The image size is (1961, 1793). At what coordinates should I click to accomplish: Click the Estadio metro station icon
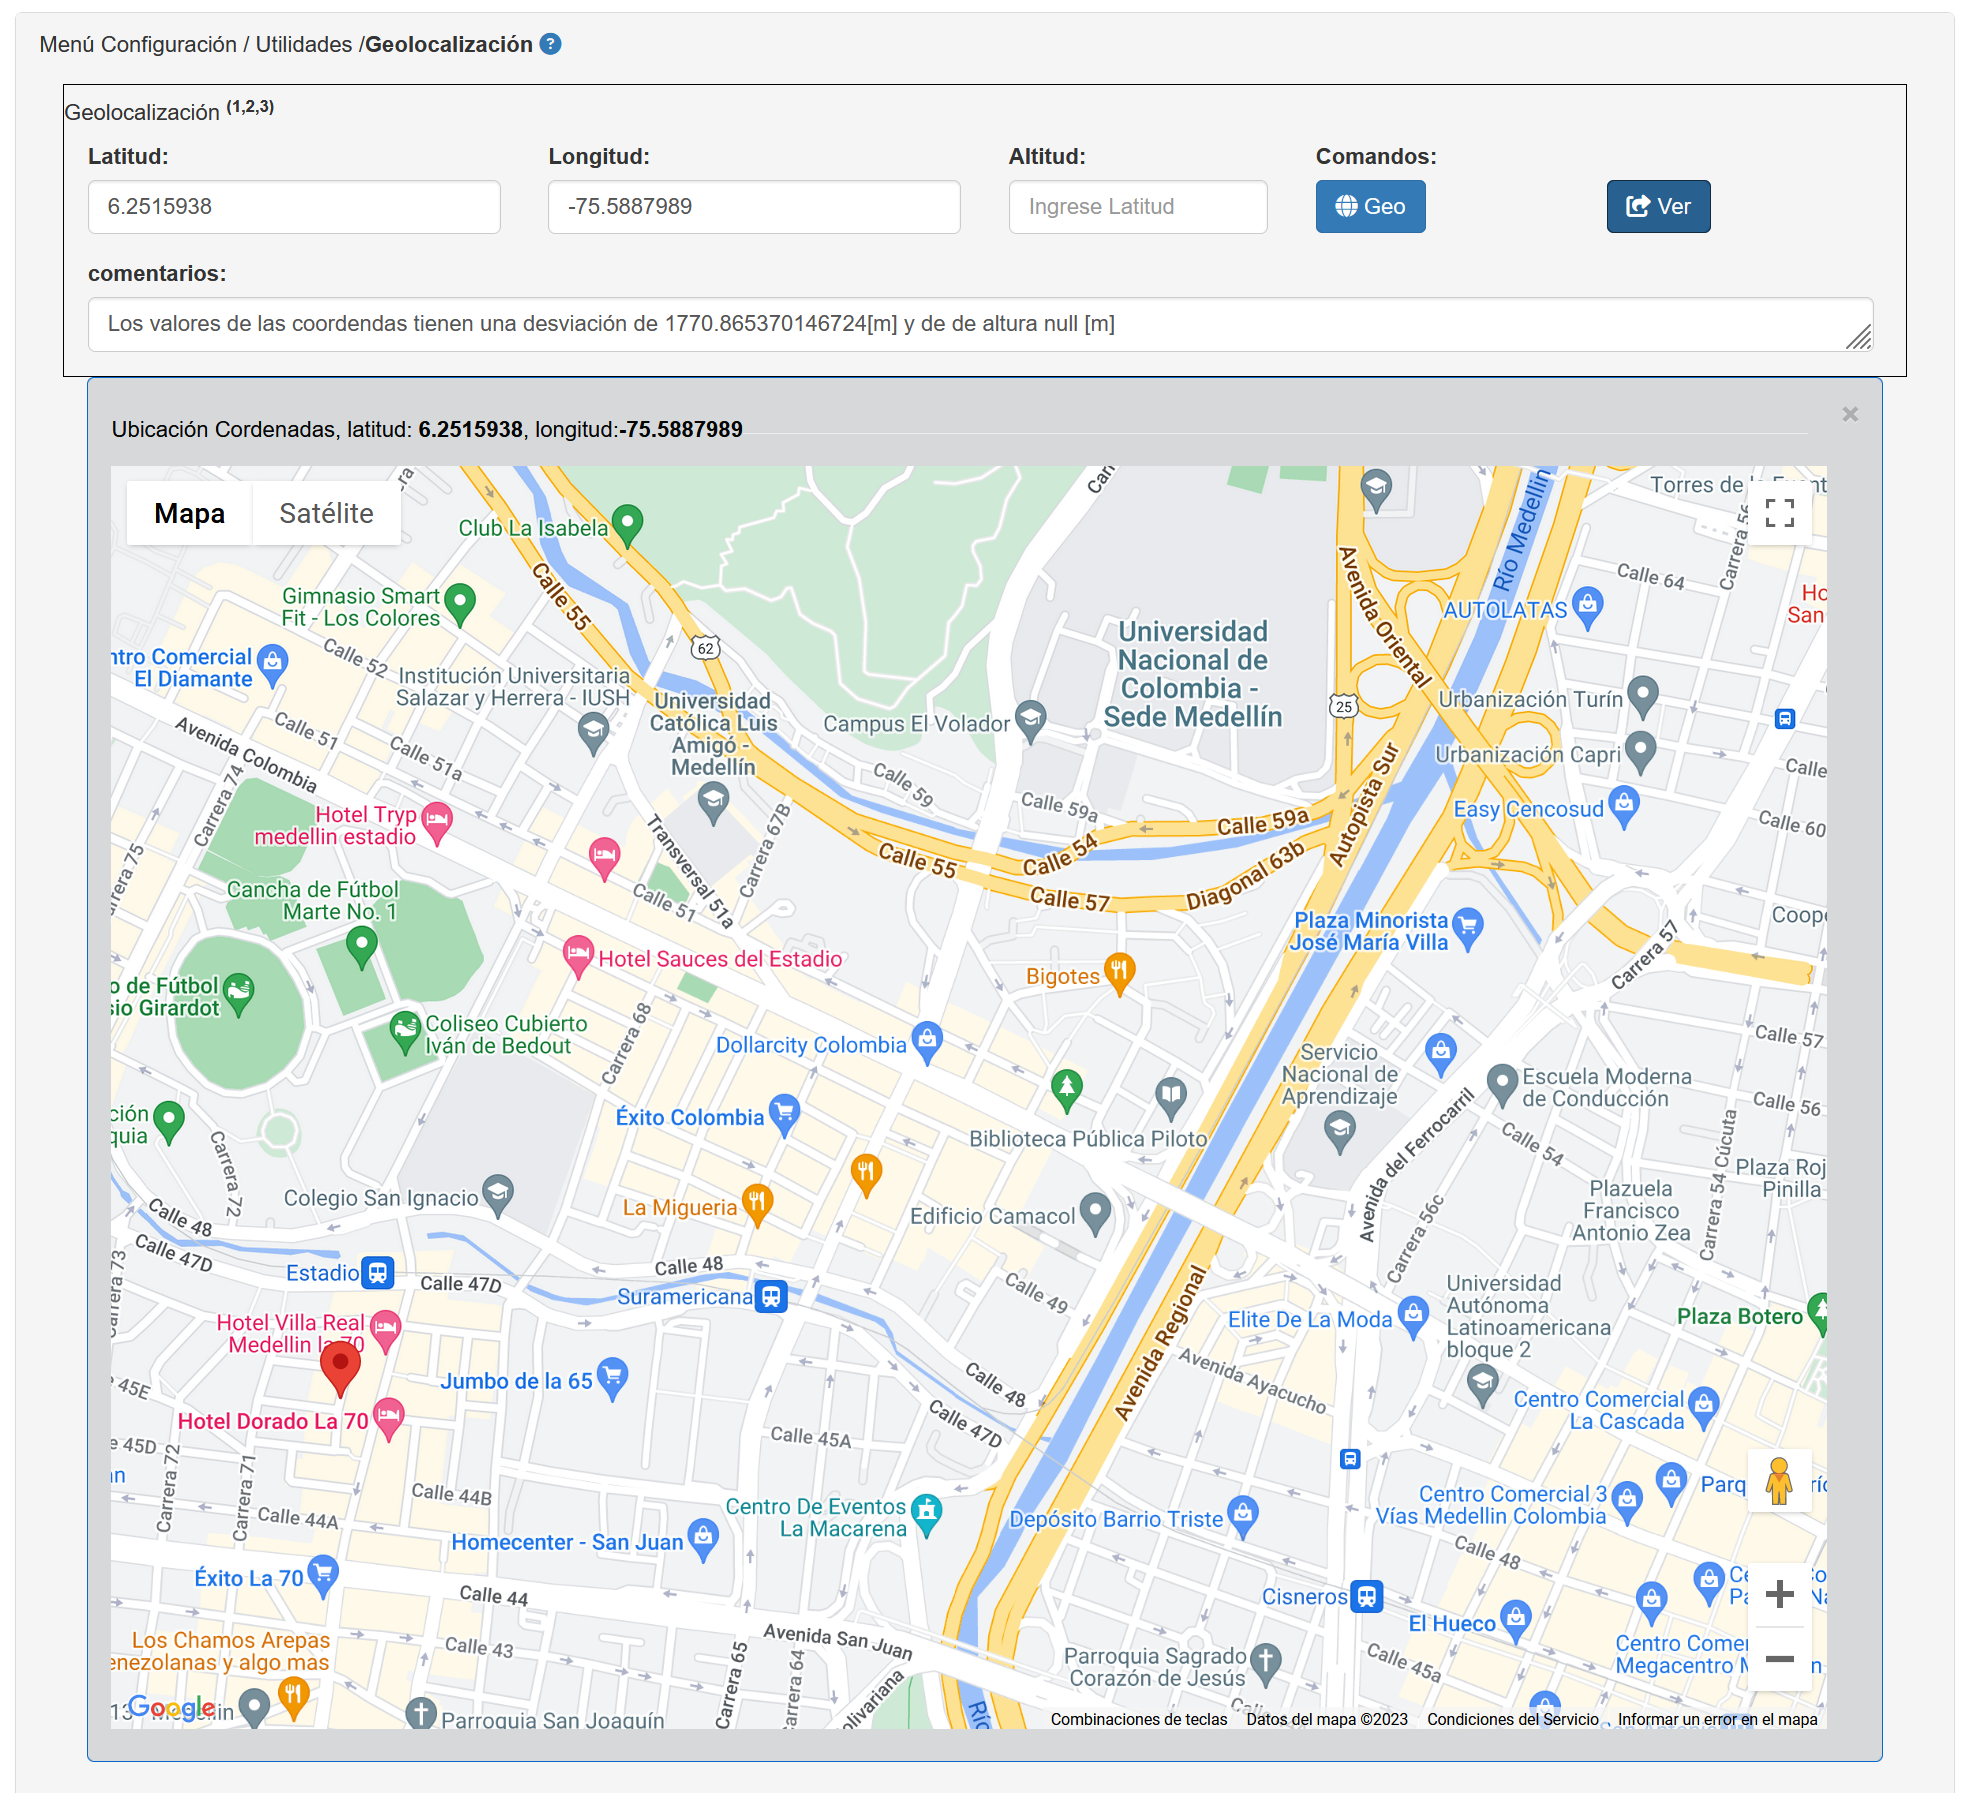[377, 1273]
